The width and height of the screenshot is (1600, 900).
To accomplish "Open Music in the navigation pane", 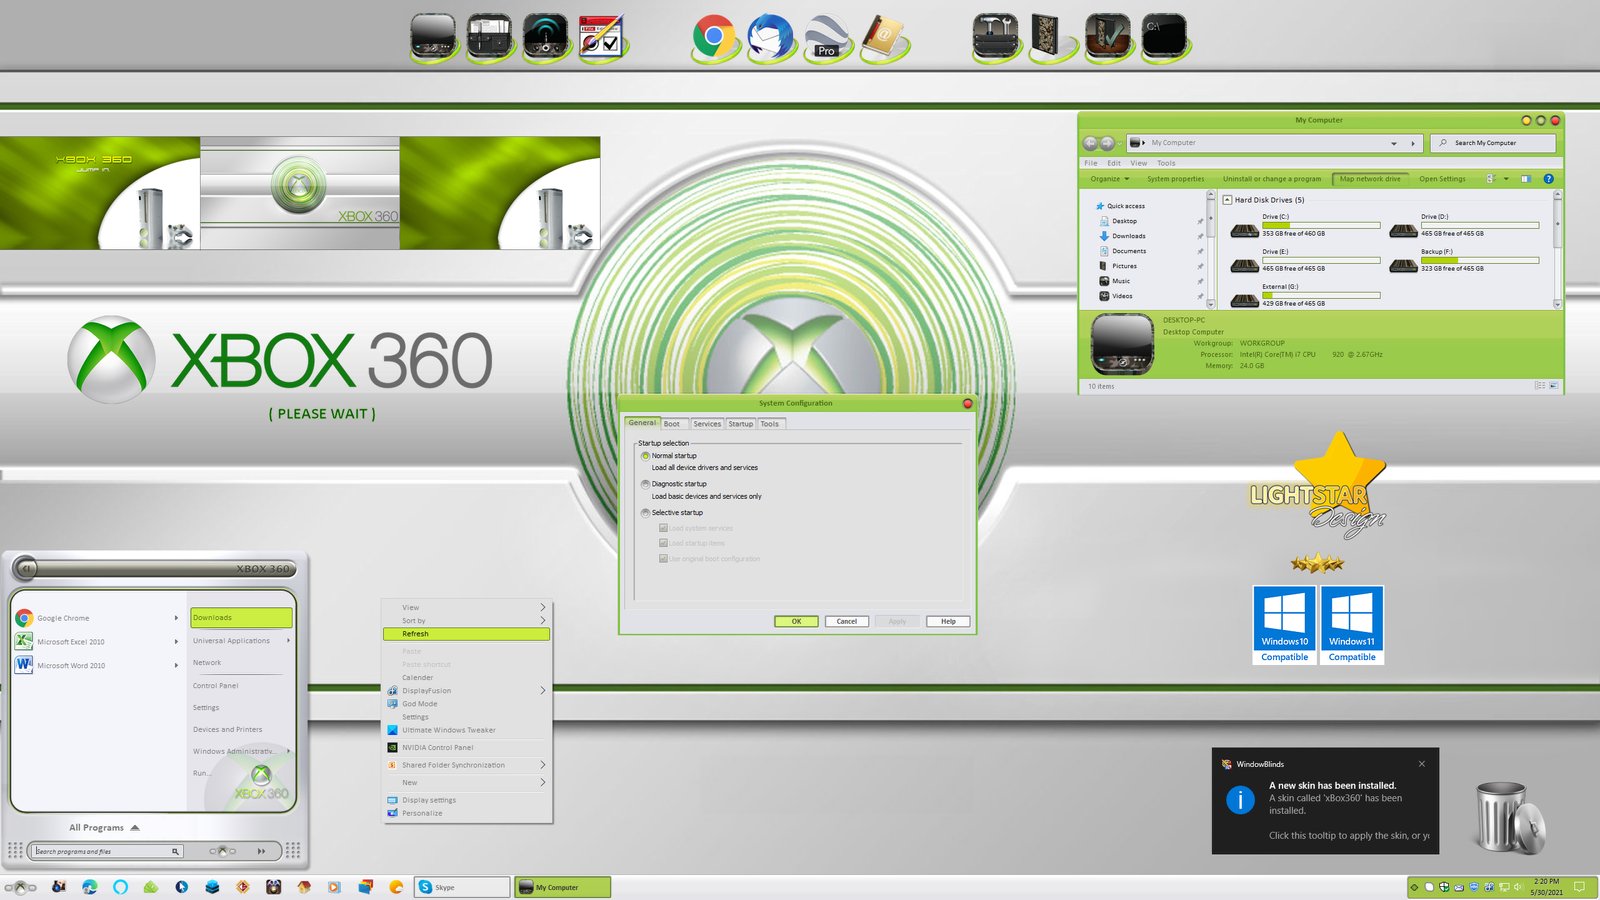I will pyautogui.click(x=1121, y=281).
